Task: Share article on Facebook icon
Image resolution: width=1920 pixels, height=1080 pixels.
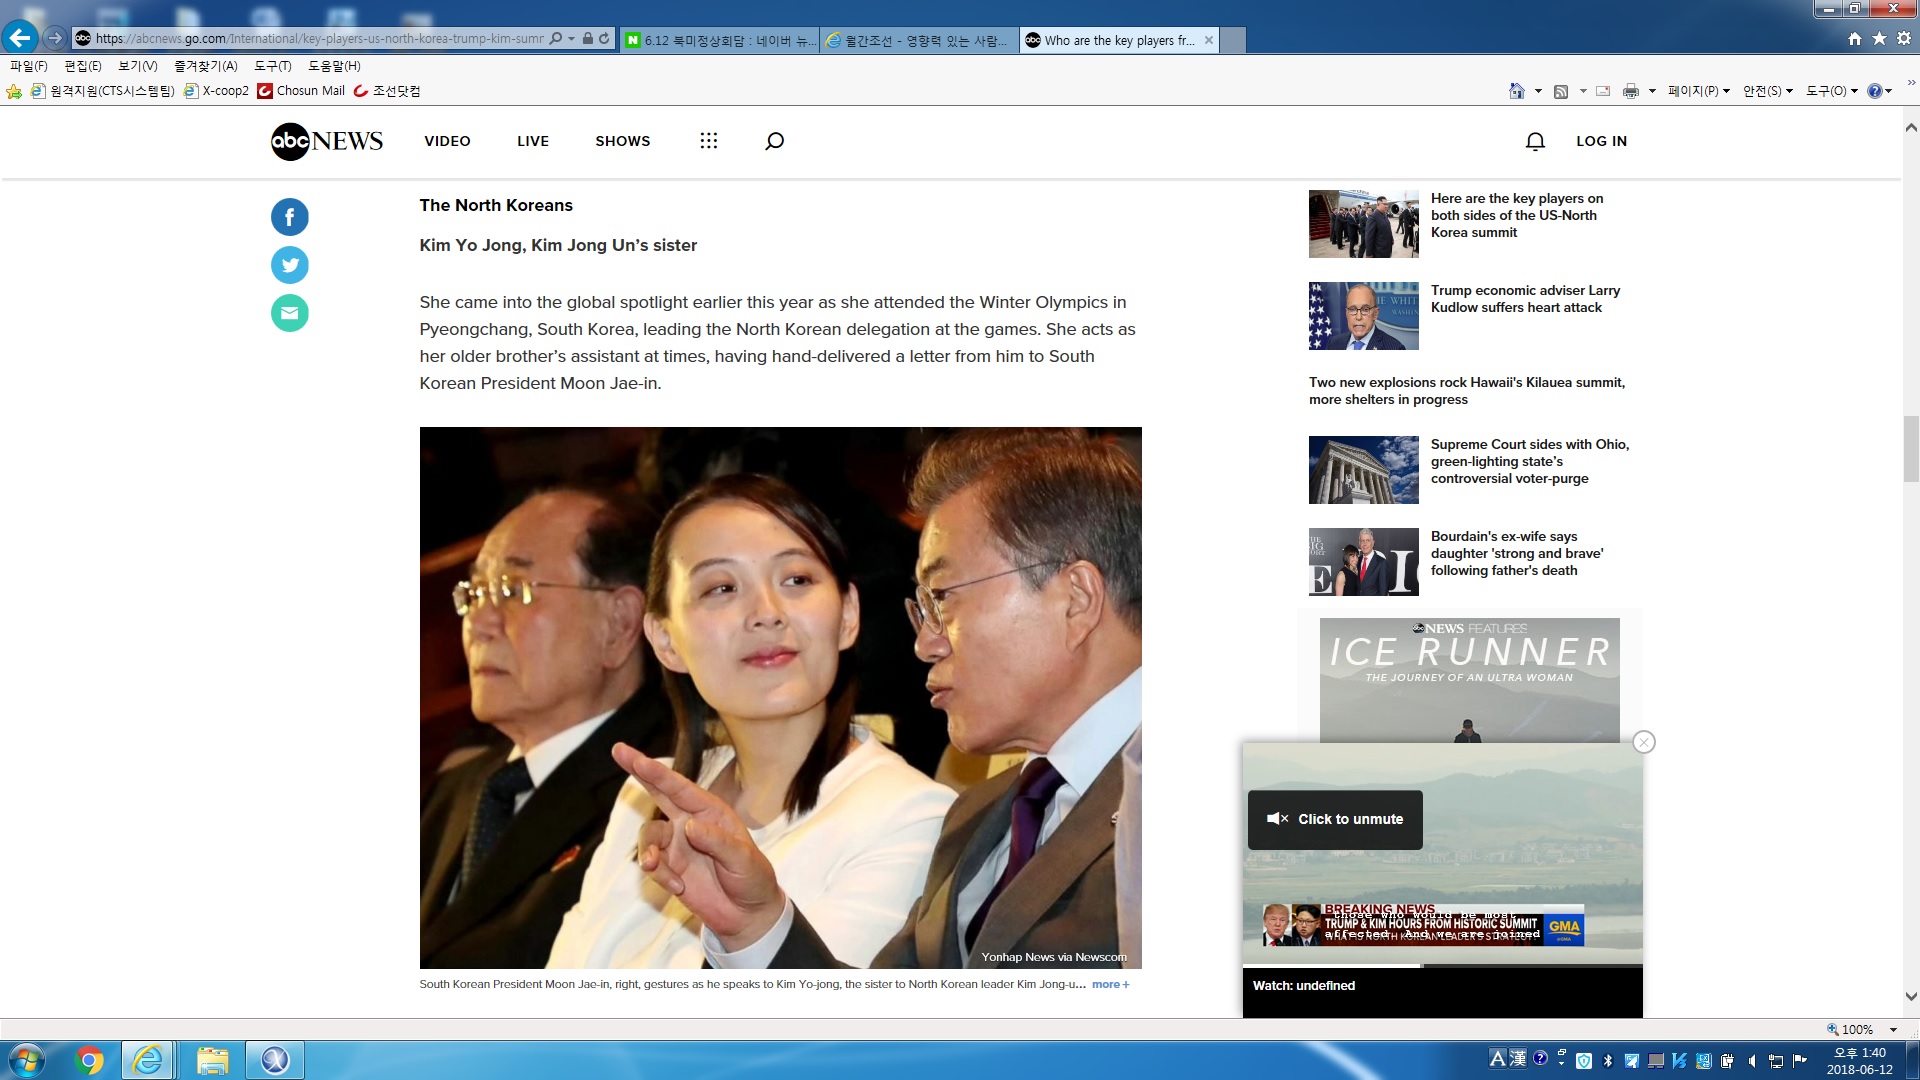Action: tap(289, 217)
